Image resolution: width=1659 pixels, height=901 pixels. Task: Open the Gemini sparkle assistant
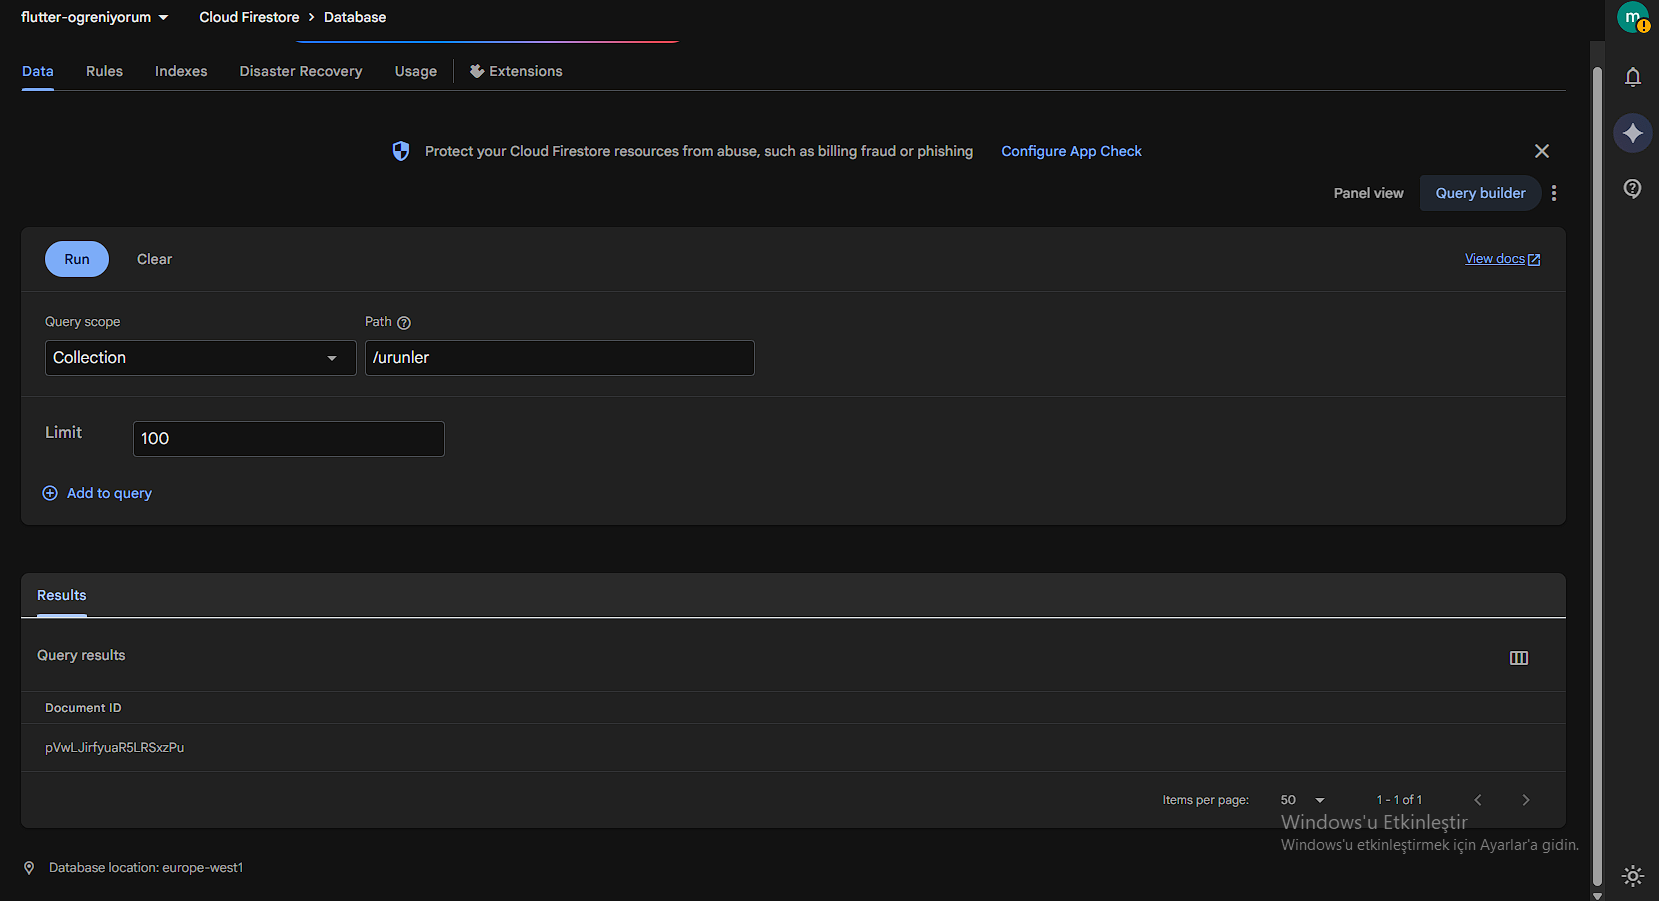pos(1633,133)
